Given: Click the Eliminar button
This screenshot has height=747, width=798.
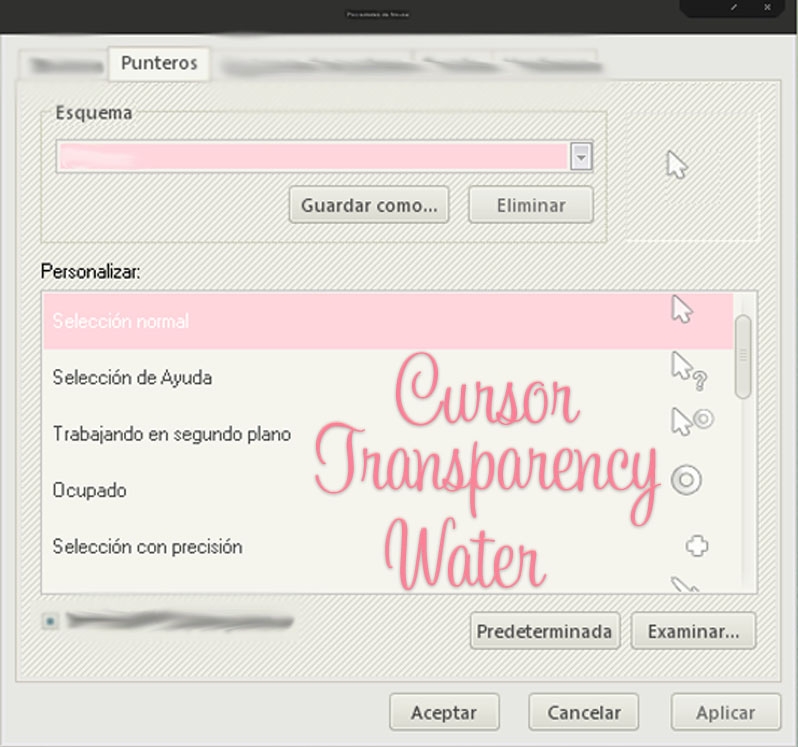Looking at the screenshot, I should 531,205.
